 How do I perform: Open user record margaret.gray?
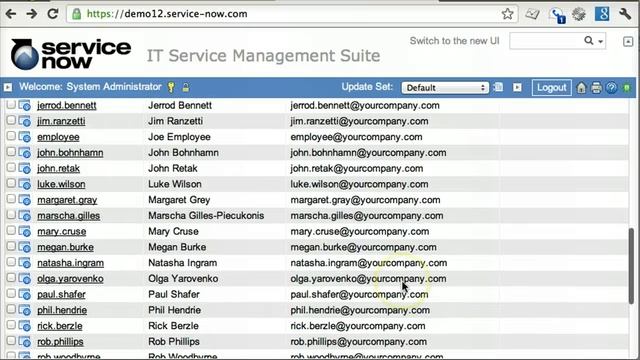point(67,200)
